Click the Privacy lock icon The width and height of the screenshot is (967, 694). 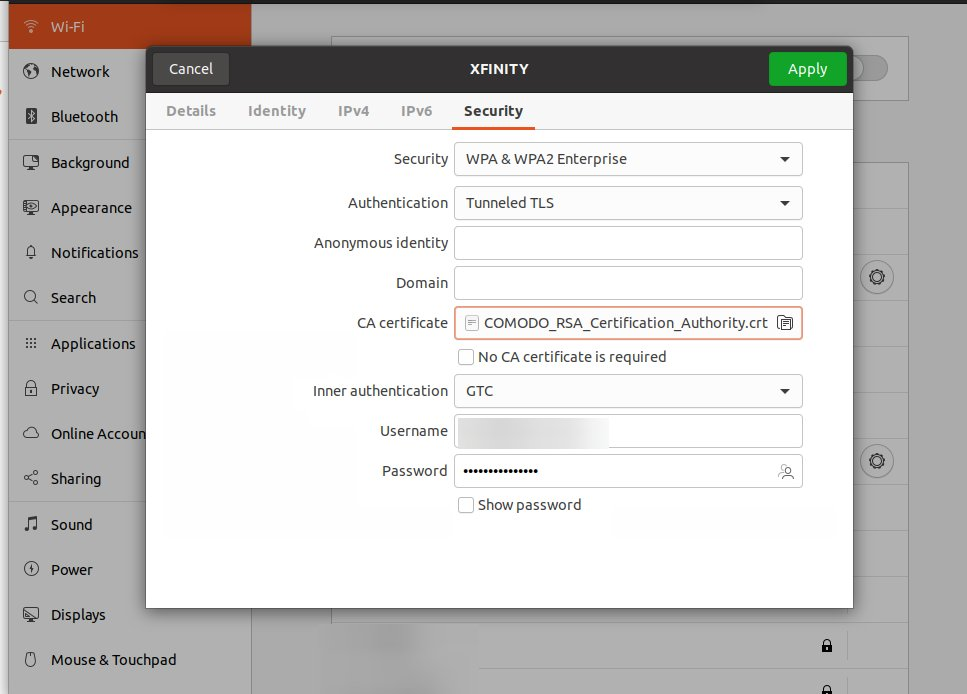[31, 388]
